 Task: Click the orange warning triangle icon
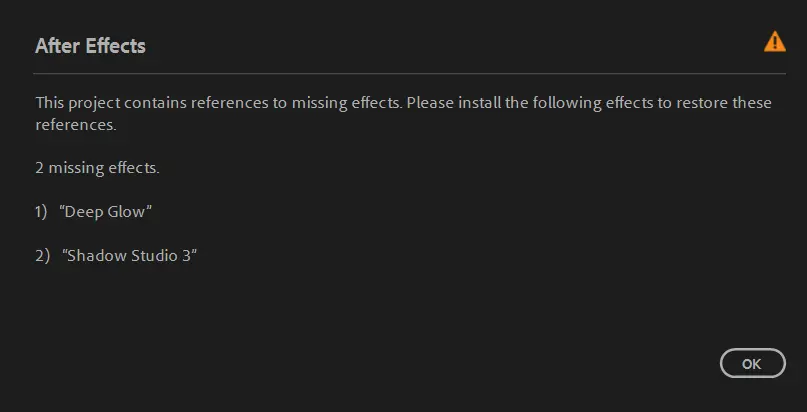tap(774, 42)
